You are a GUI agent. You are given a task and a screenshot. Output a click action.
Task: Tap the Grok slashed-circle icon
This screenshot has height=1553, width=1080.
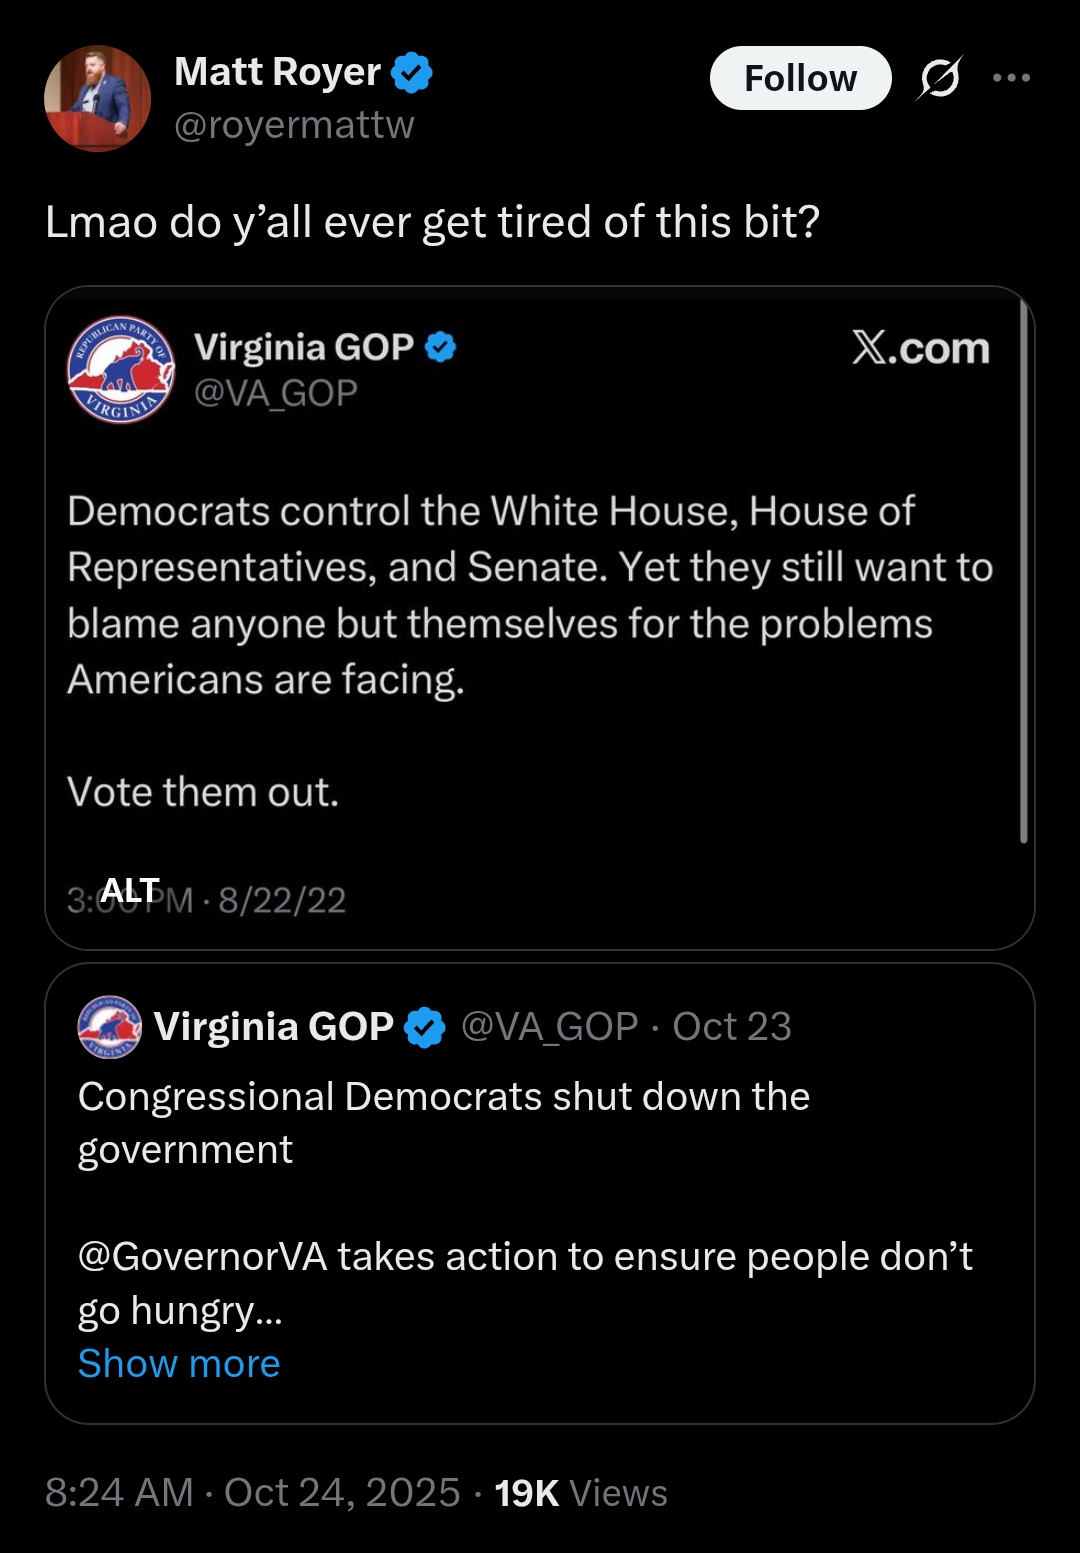pos(939,78)
